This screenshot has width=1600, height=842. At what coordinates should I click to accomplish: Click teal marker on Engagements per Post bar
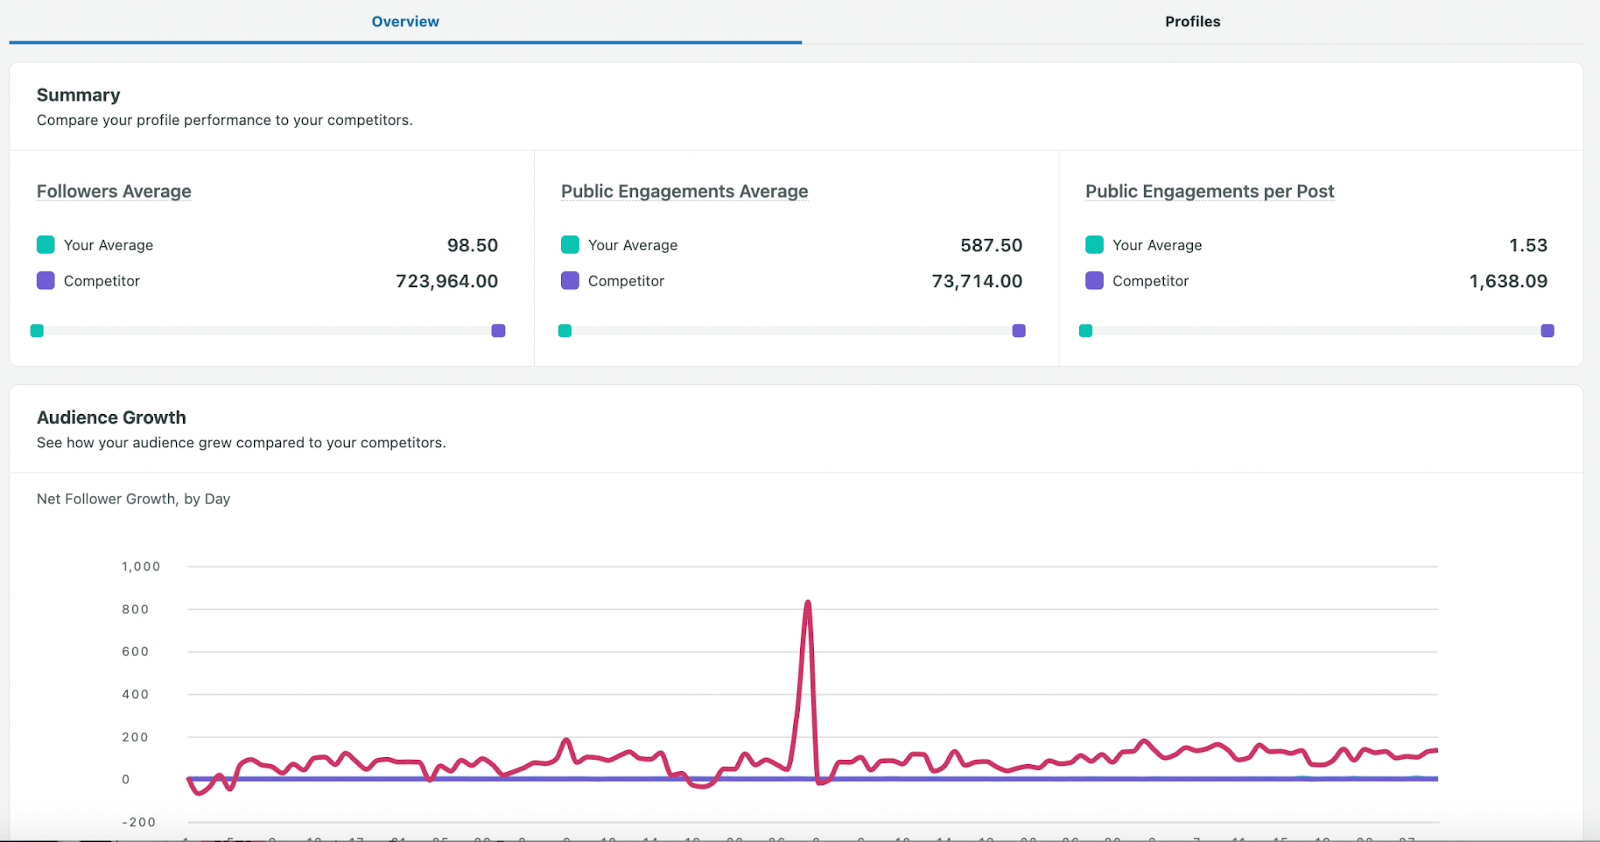click(x=1086, y=331)
